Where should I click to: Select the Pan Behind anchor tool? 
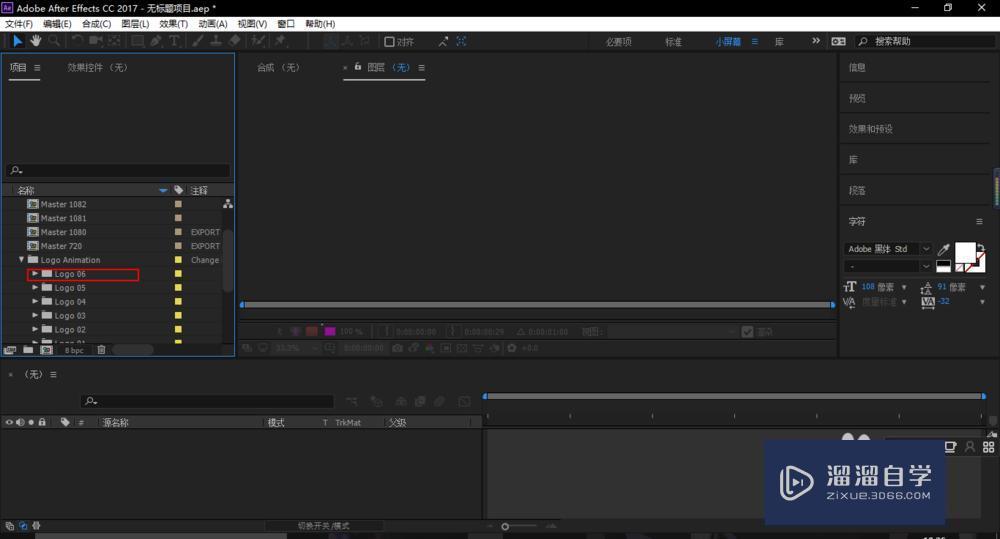pos(114,41)
